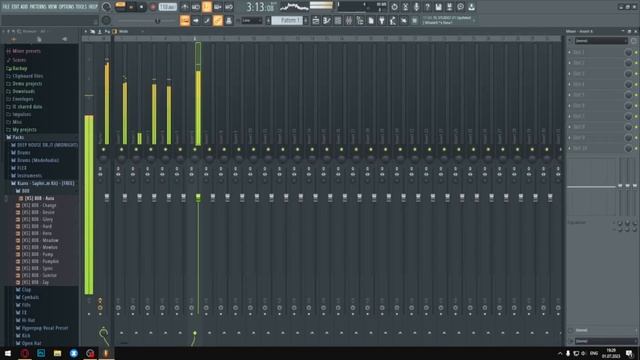Mute Insert 1 mixer track

(121, 150)
